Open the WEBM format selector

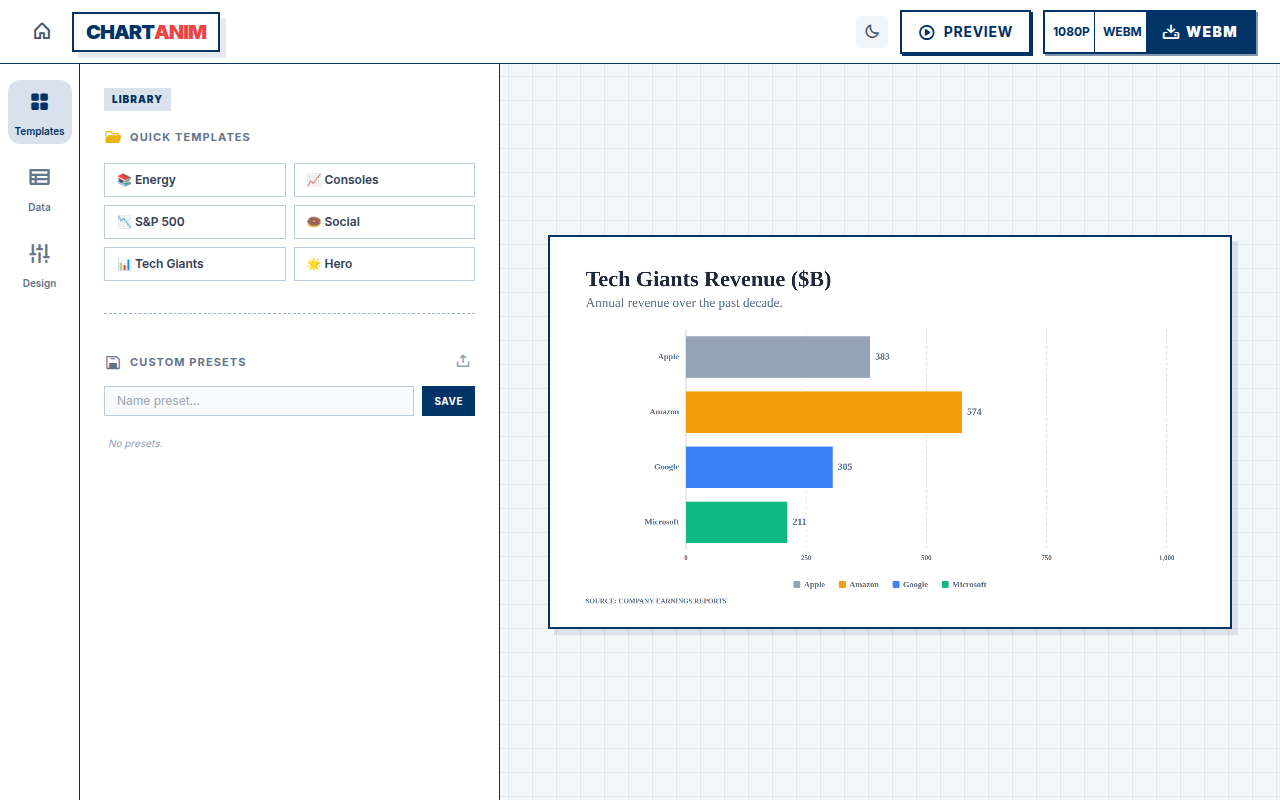coord(1122,32)
